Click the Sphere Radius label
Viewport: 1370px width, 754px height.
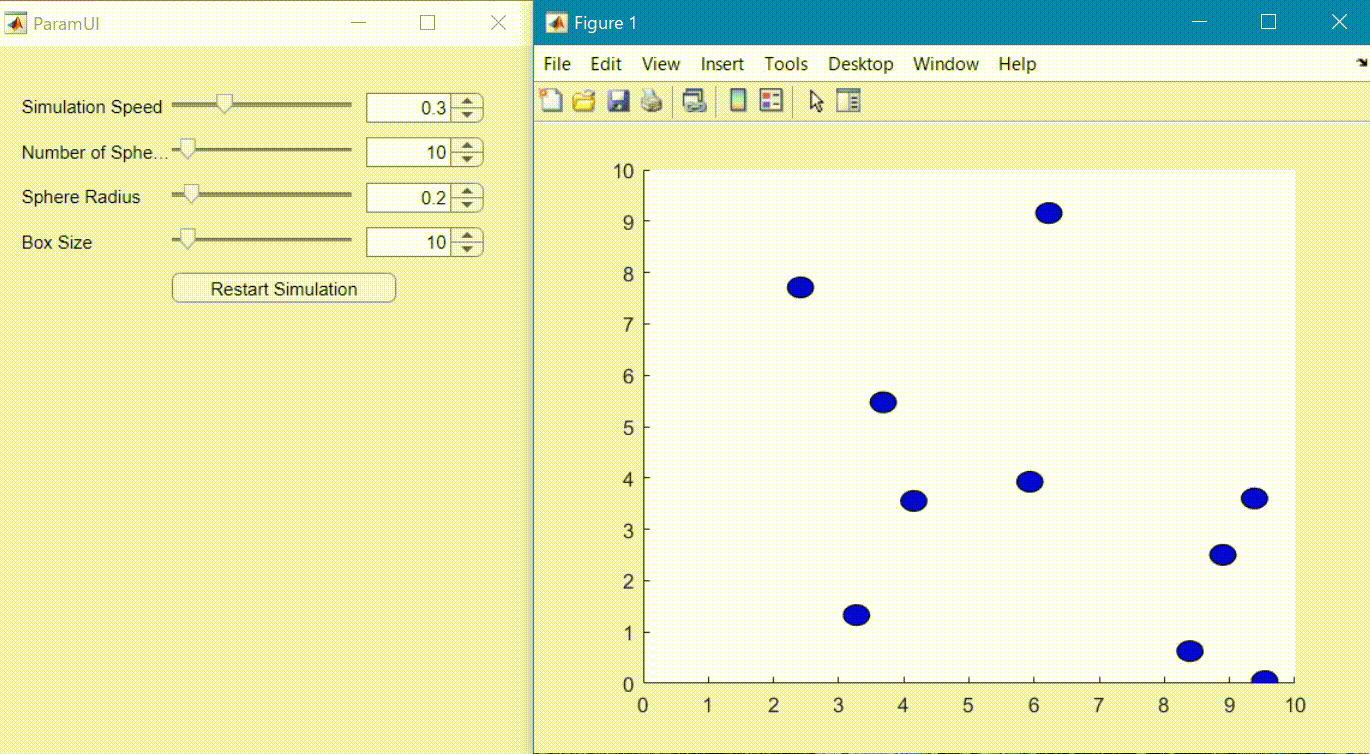pos(81,197)
